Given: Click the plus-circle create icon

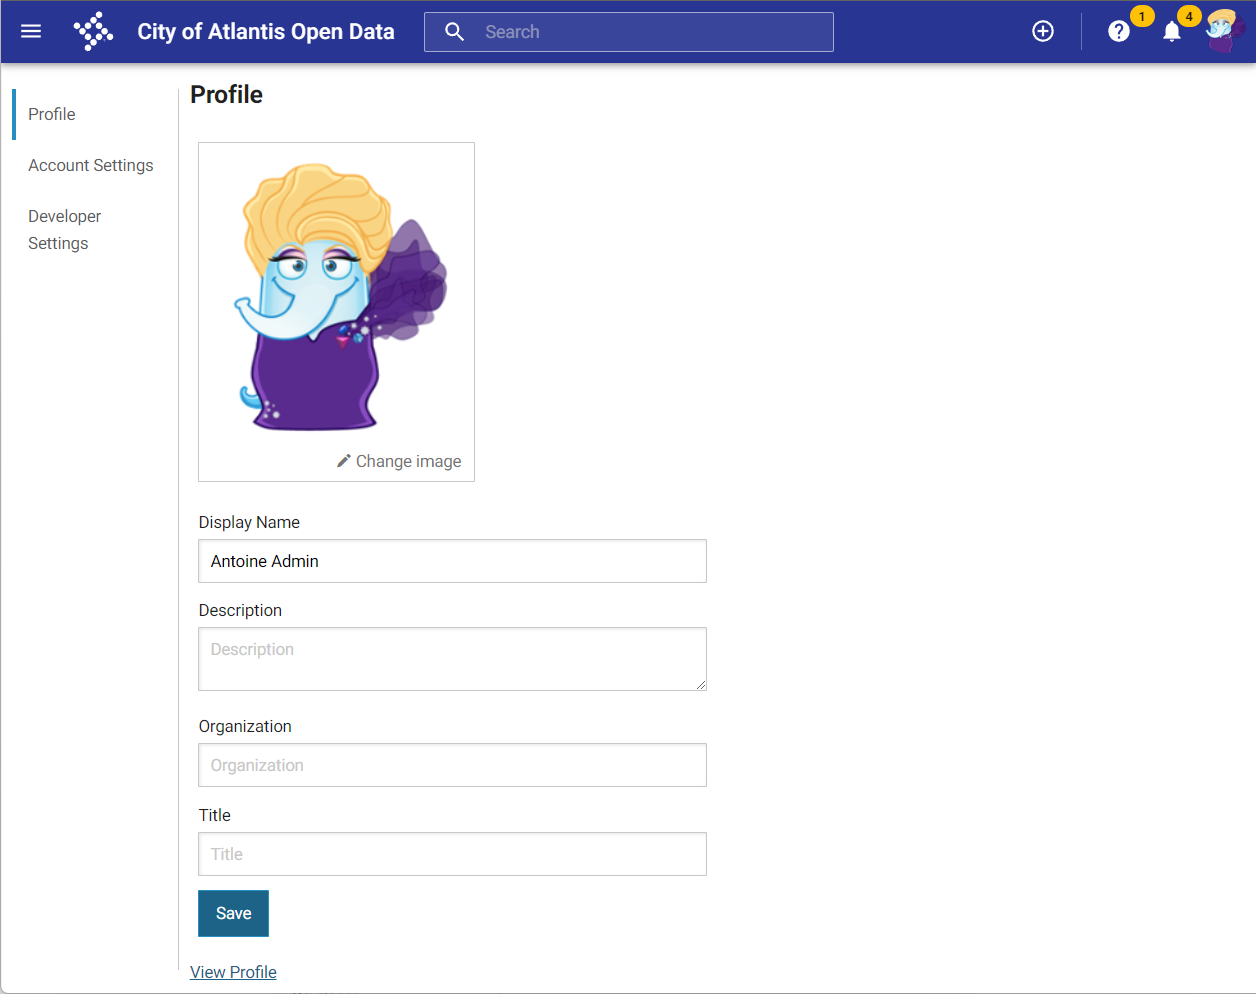Looking at the screenshot, I should pos(1043,32).
